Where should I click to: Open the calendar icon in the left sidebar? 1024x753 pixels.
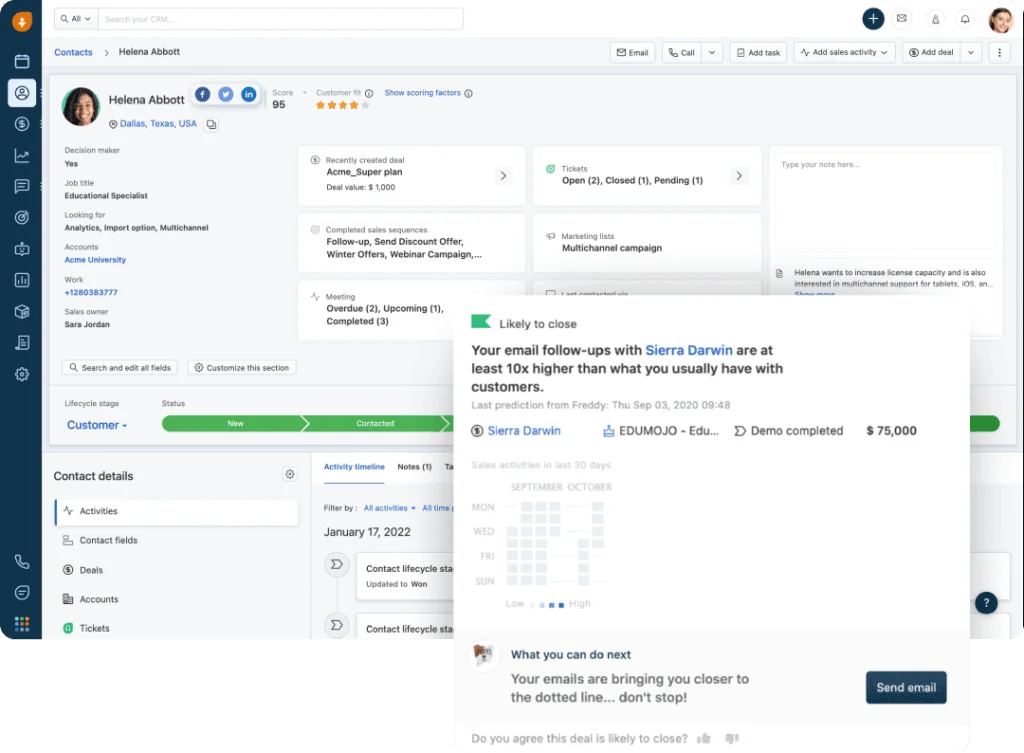(22, 61)
